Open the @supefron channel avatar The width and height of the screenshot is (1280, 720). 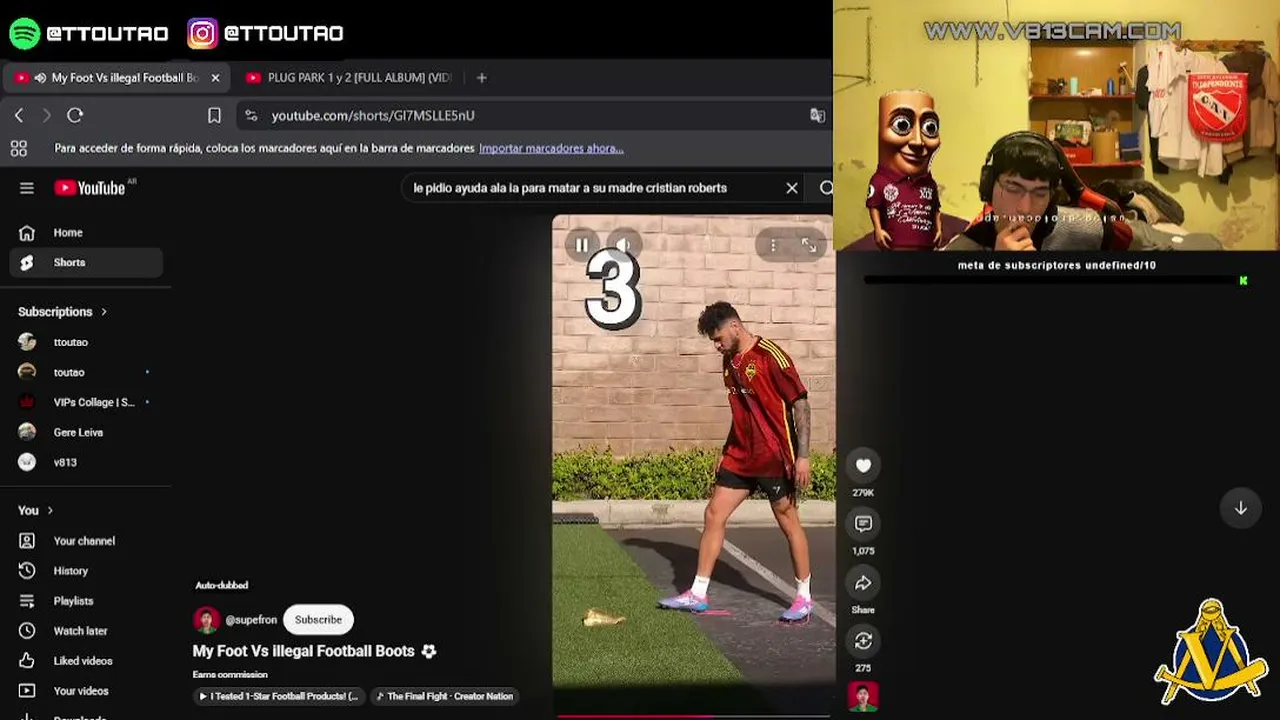207,620
